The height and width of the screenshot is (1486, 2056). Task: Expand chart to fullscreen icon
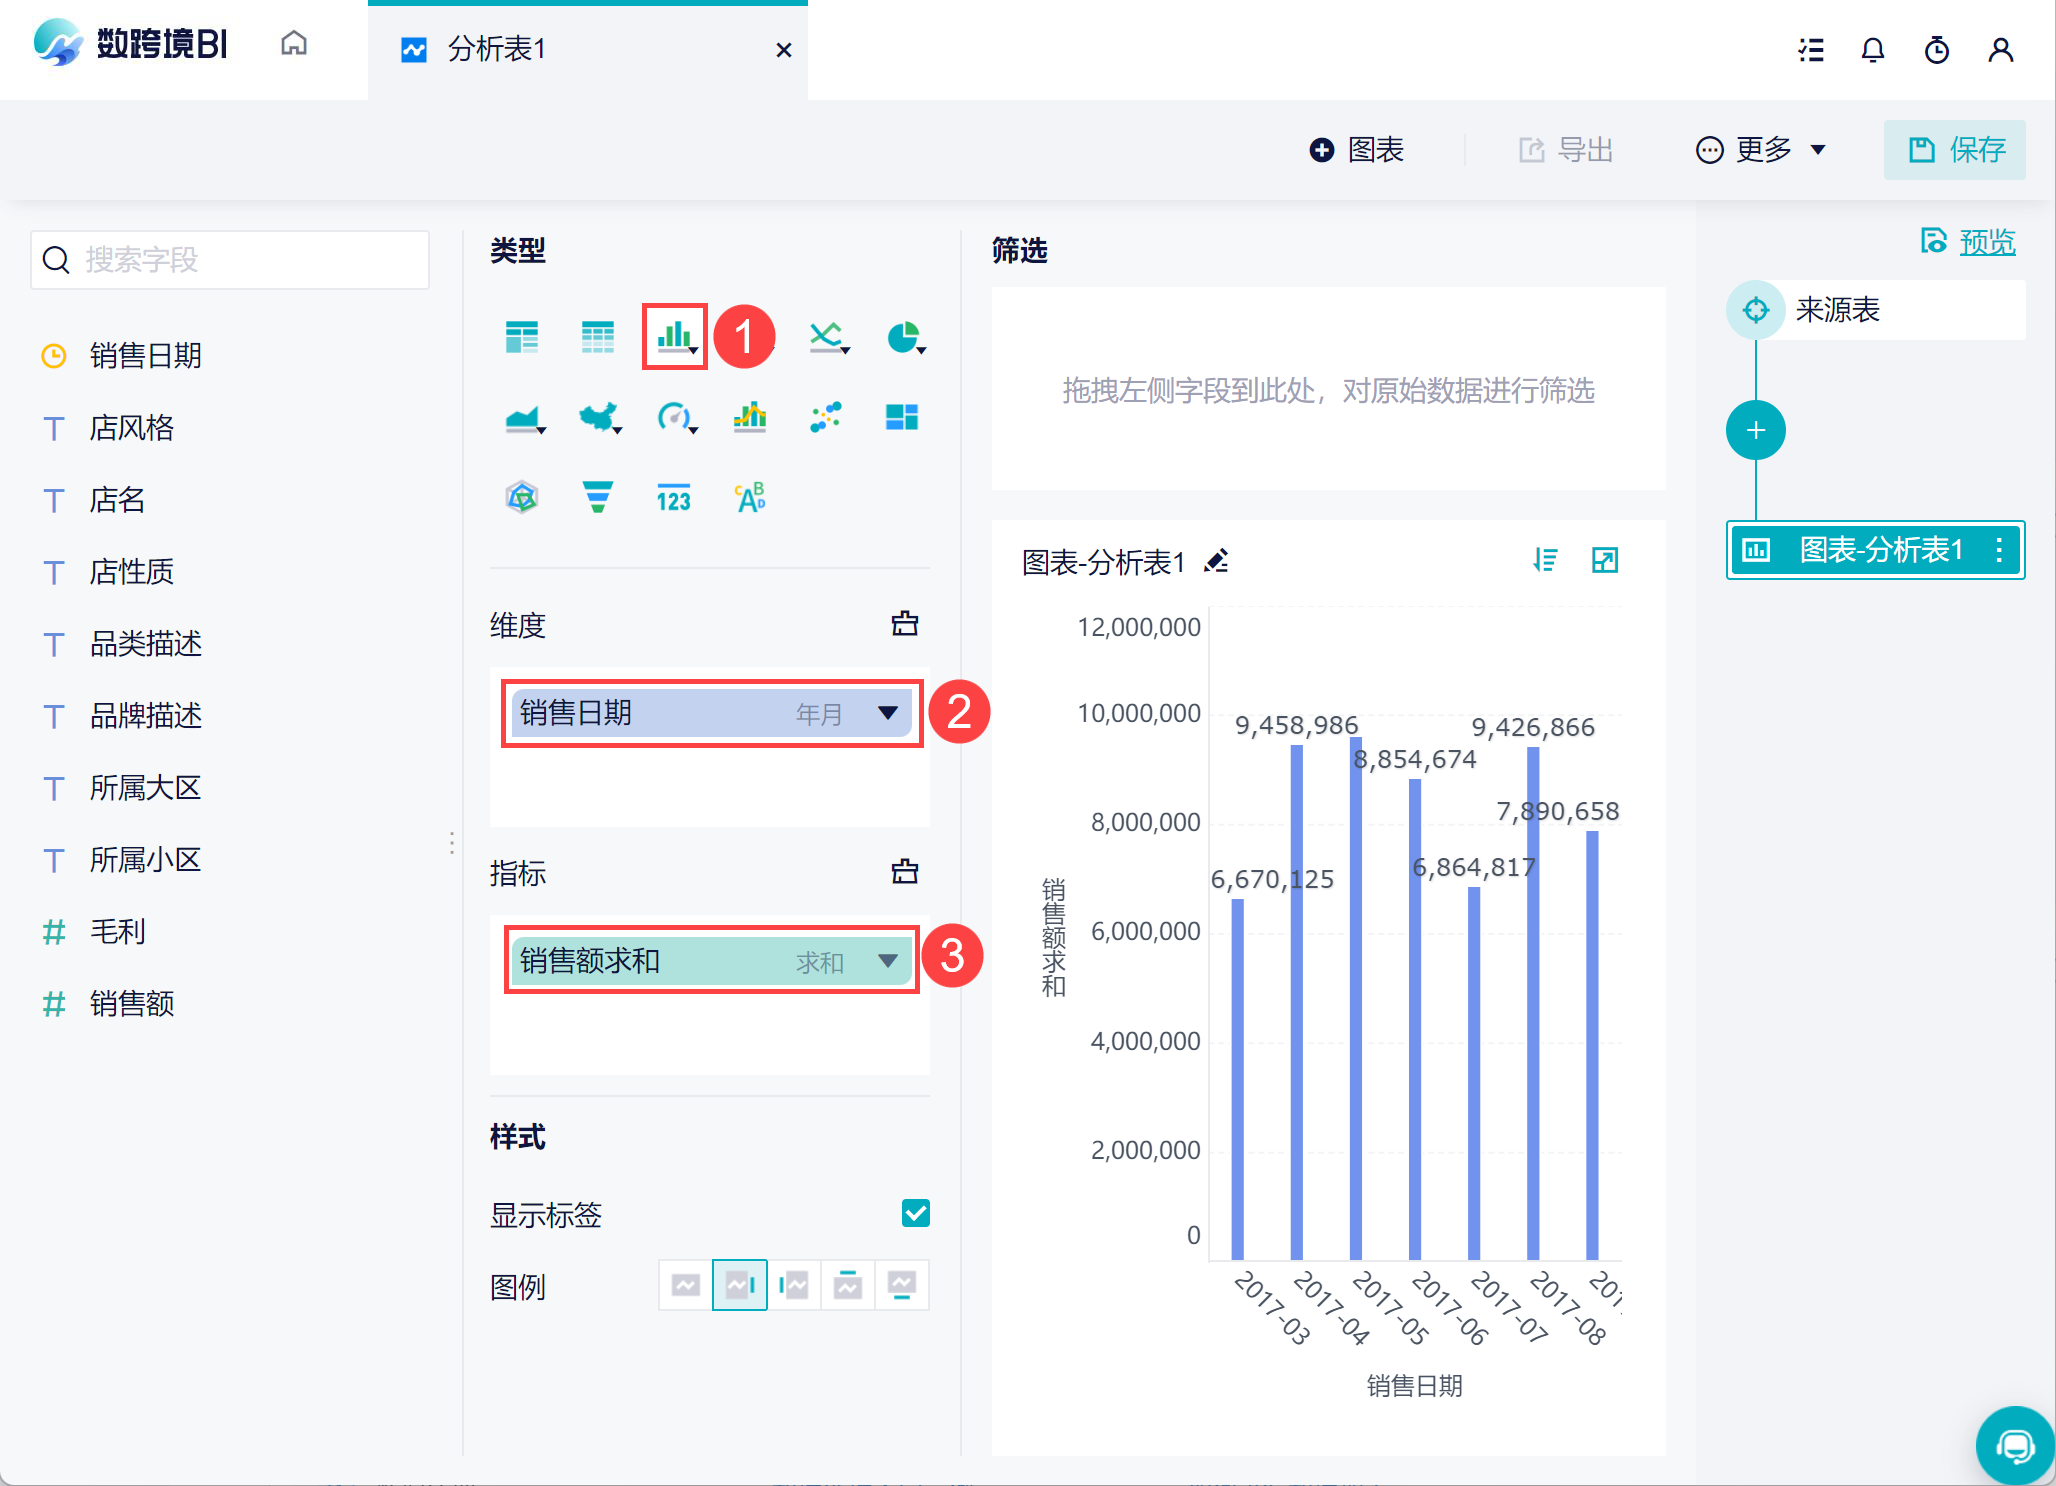(x=1604, y=560)
